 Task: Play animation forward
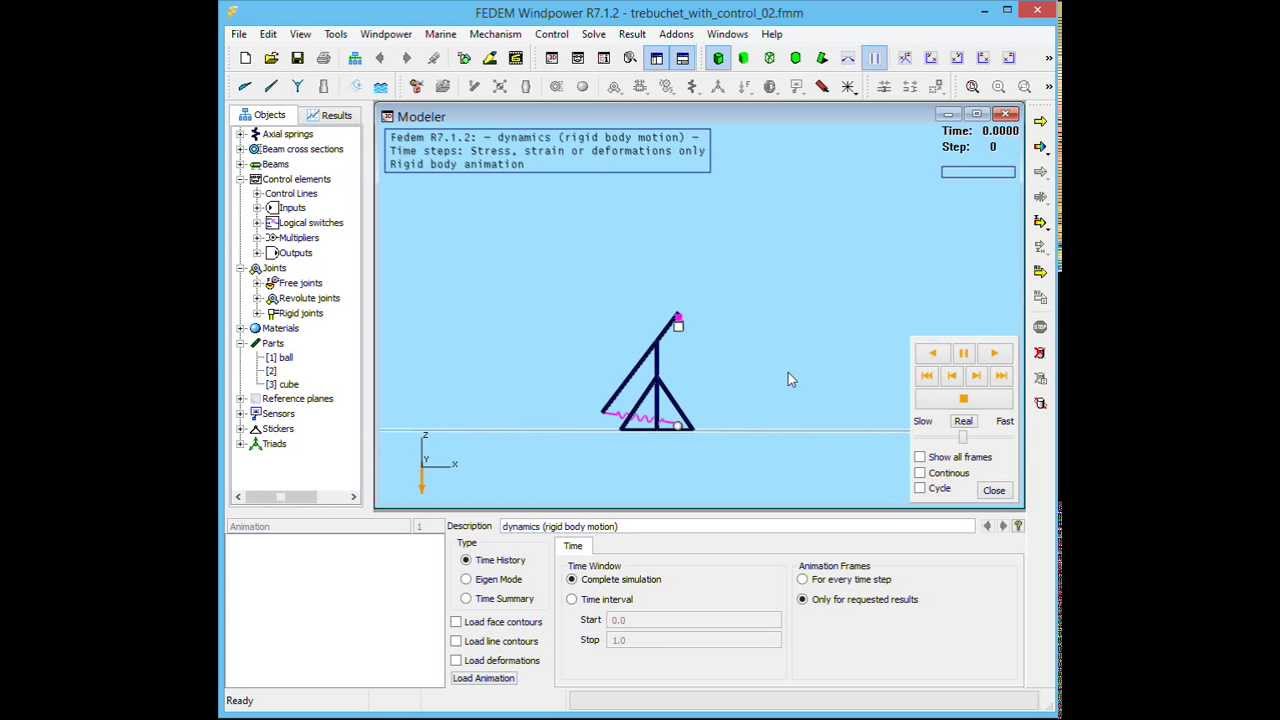point(994,353)
